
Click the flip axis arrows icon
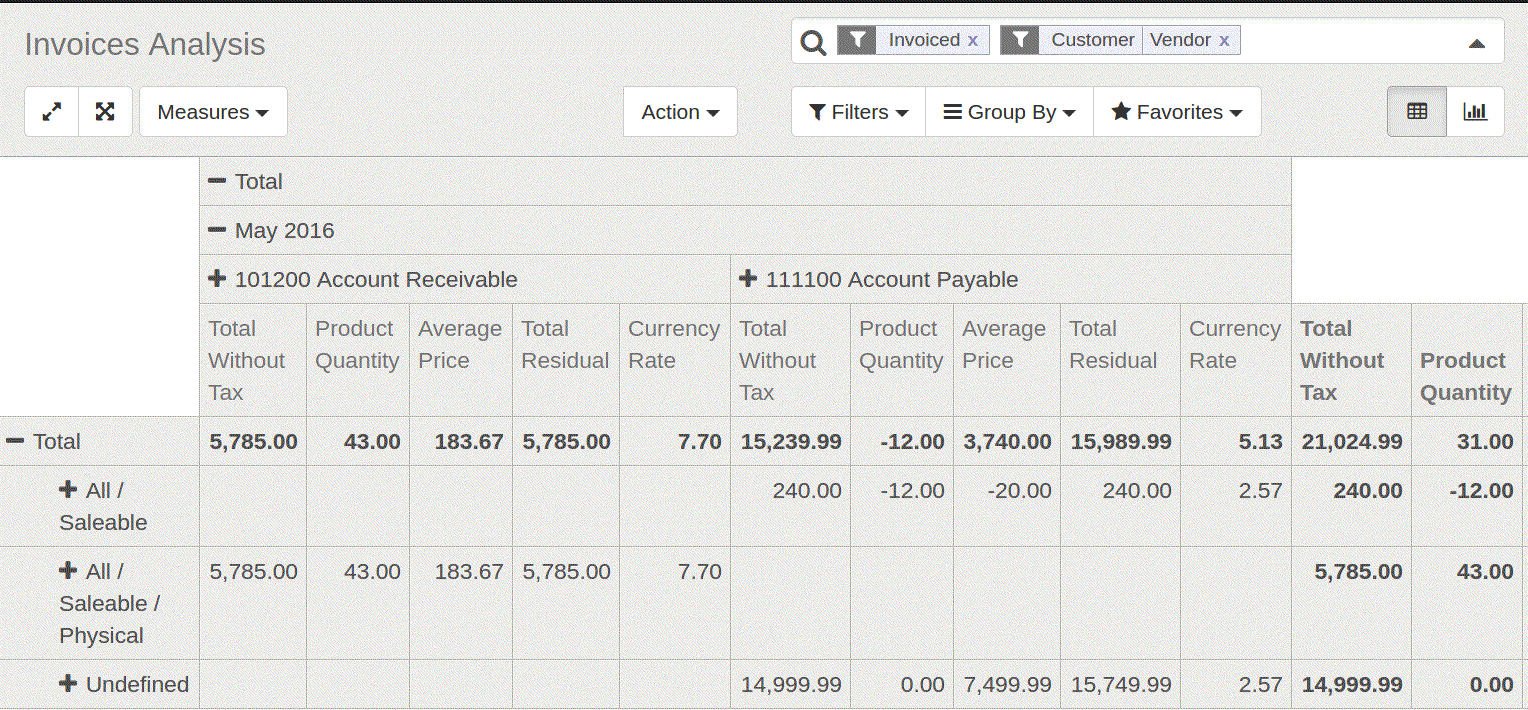pyautogui.click(x=51, y=112)
